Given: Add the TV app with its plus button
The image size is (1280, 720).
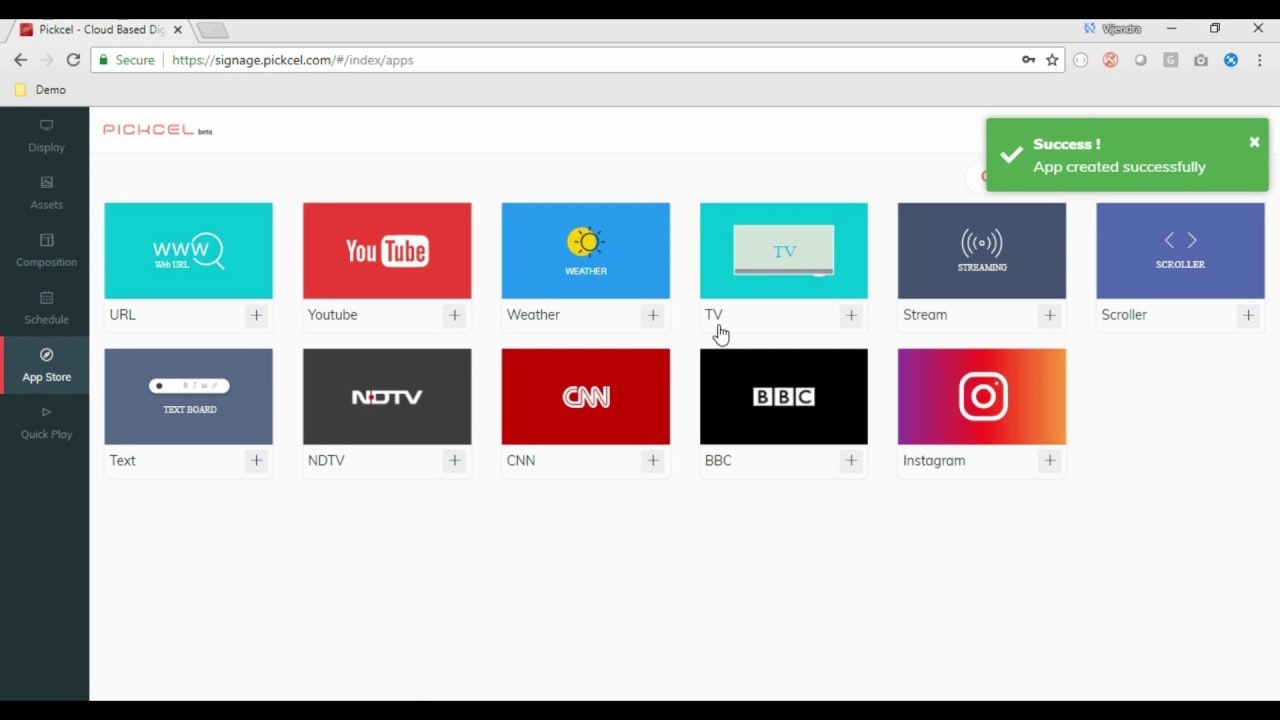Looking at the screenshot, I should [x=851, y=315].
